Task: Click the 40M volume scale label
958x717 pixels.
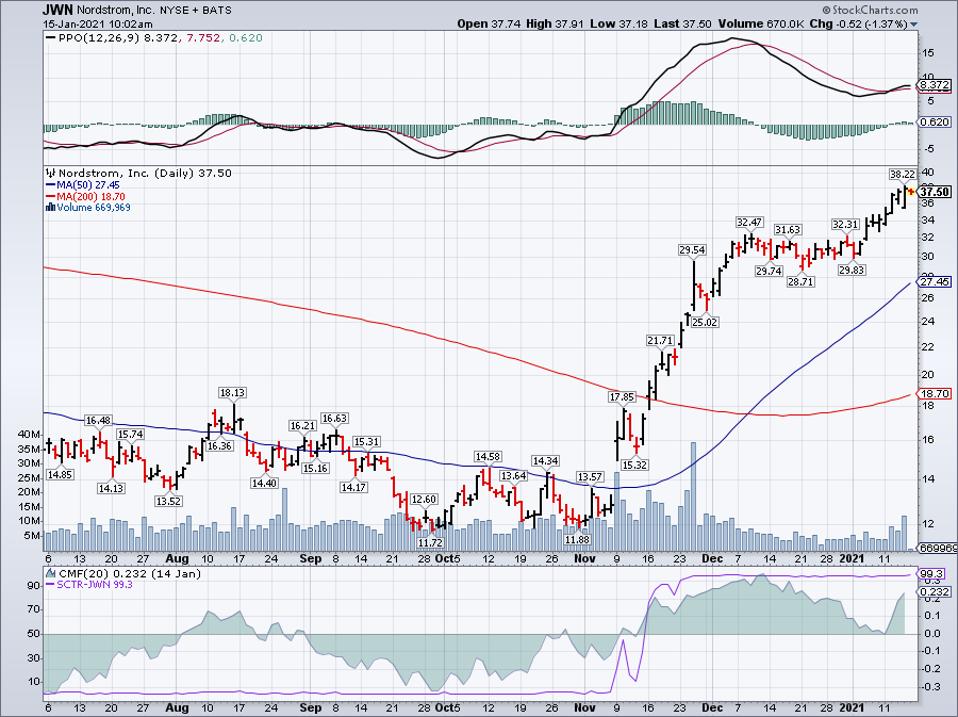Action: pyautogui.click(x=30, y=434)
